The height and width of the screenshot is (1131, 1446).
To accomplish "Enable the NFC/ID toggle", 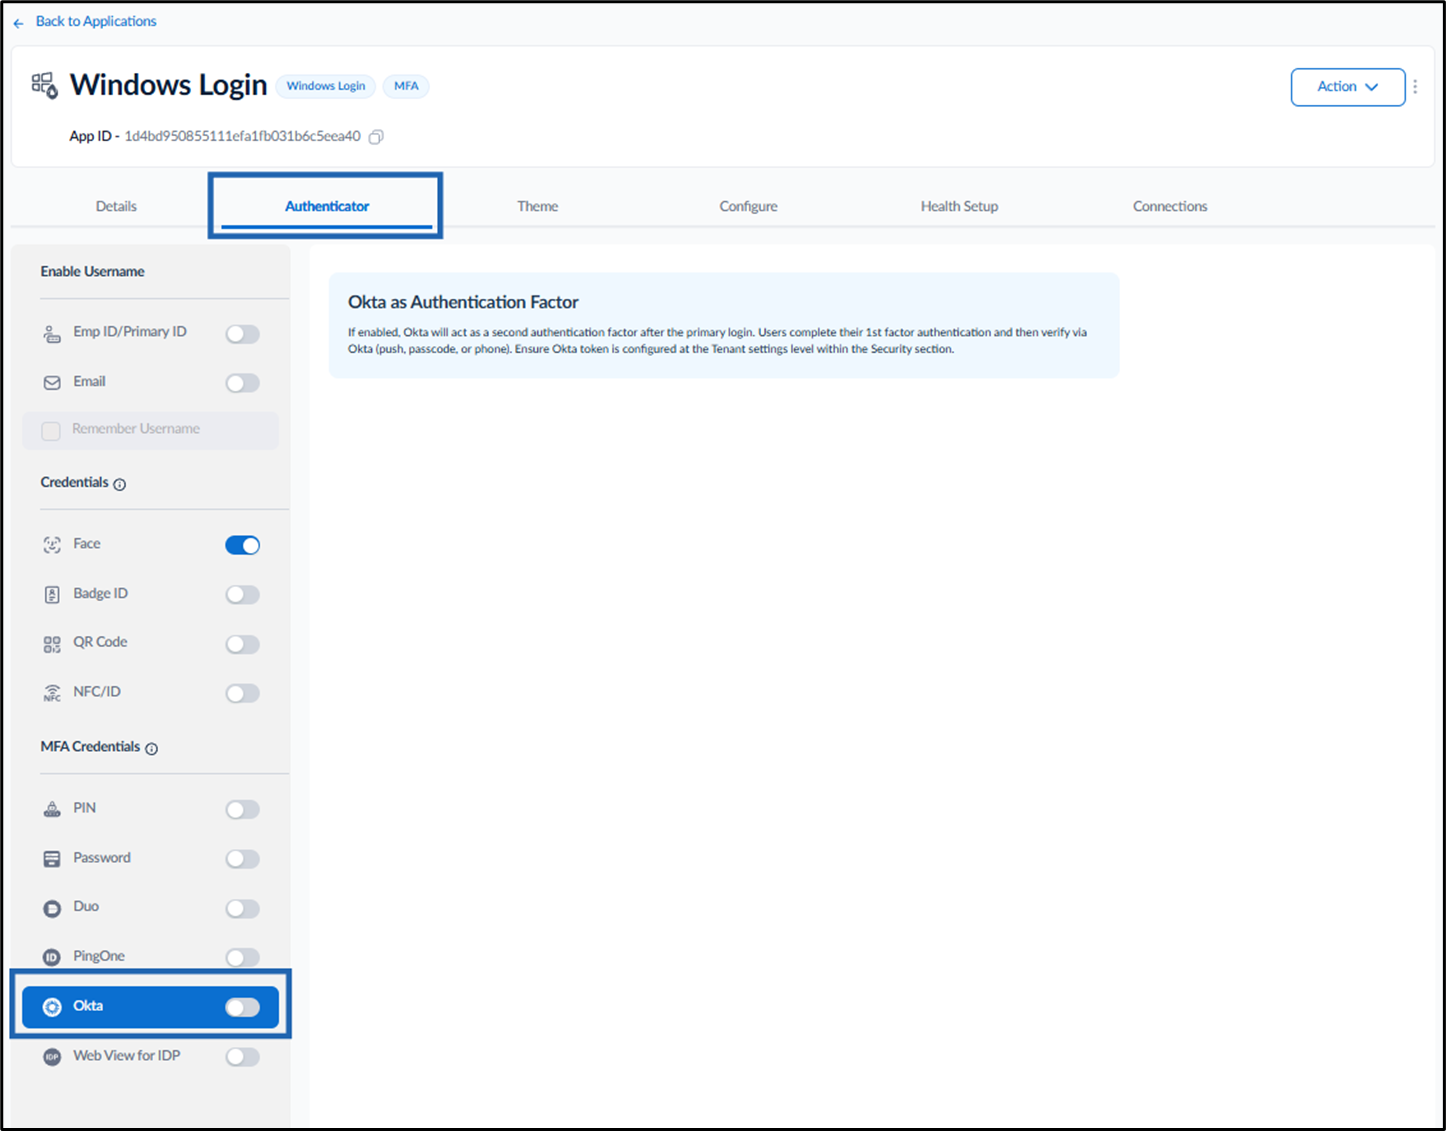I will click(242, 693).
